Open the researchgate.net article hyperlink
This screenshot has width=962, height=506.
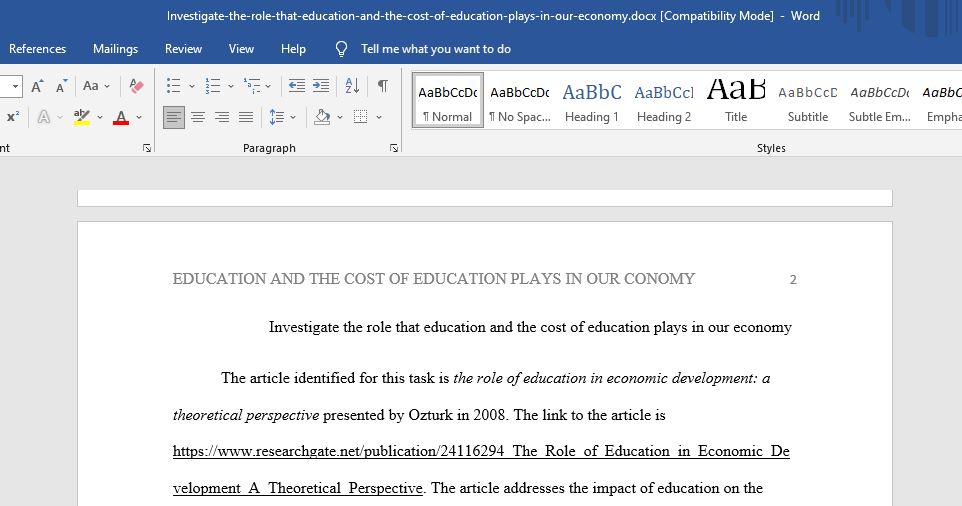(x=481, y=470)
